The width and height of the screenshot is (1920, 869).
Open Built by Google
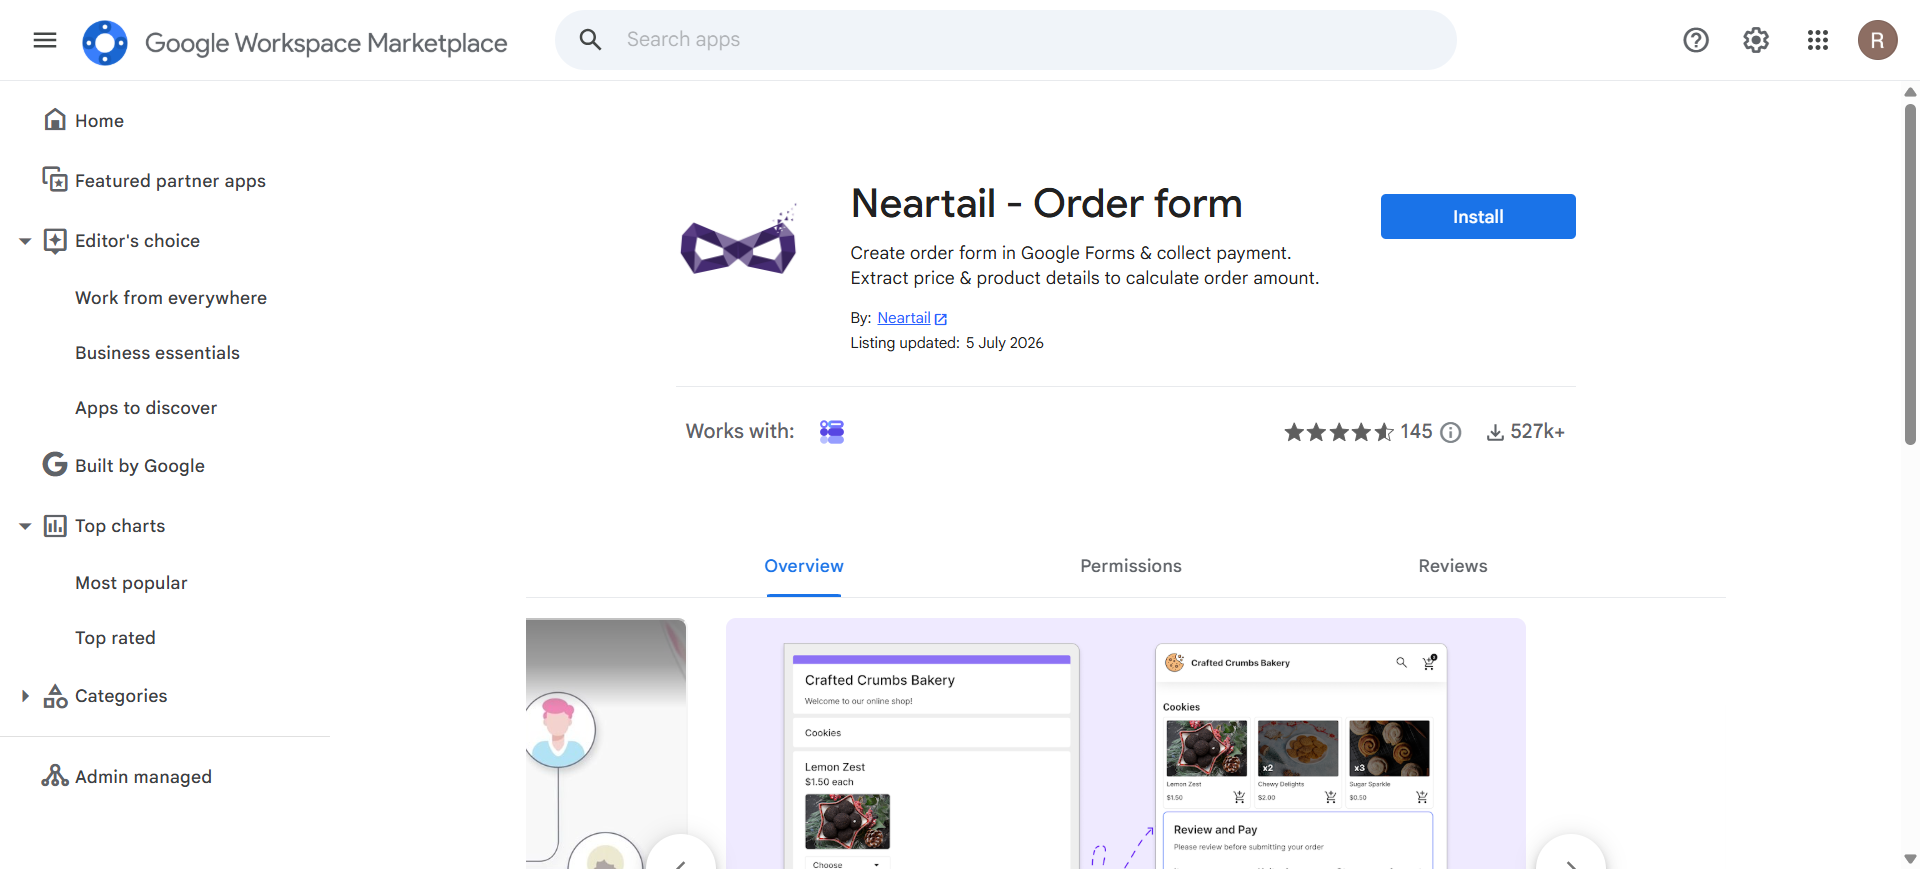pyautogui.click(x=140, y=466)
